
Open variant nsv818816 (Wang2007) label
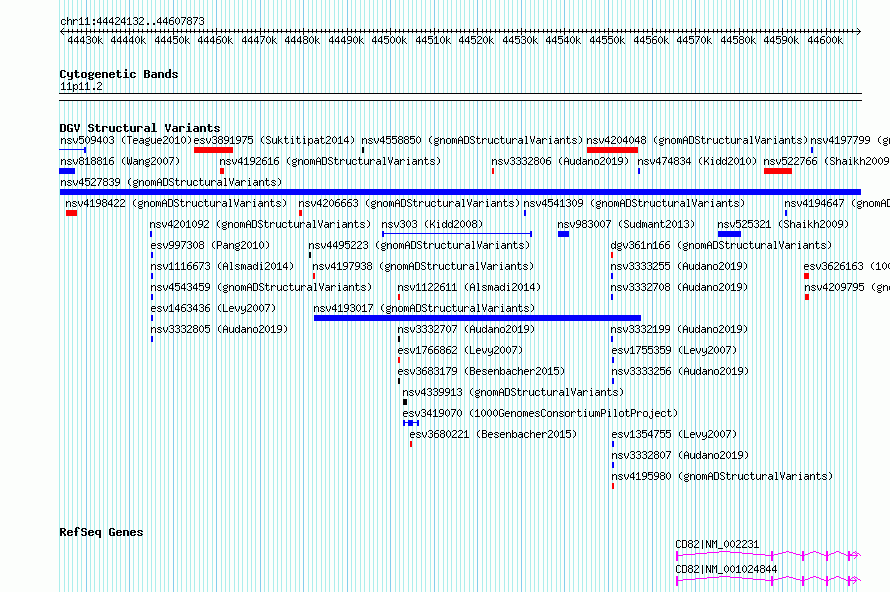pos(120,161)
